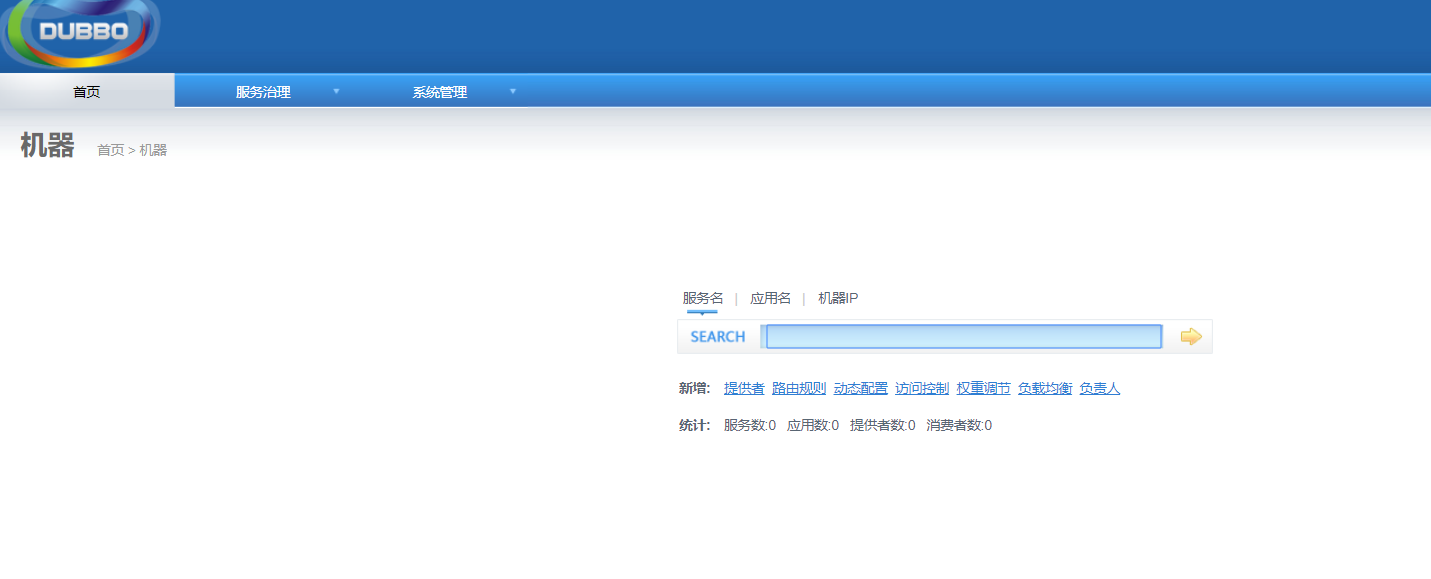The height and width of the screenshot is (579, 1431).
Task: Click the 消费者数:0 statistic
Action: (x=959, y=425)
